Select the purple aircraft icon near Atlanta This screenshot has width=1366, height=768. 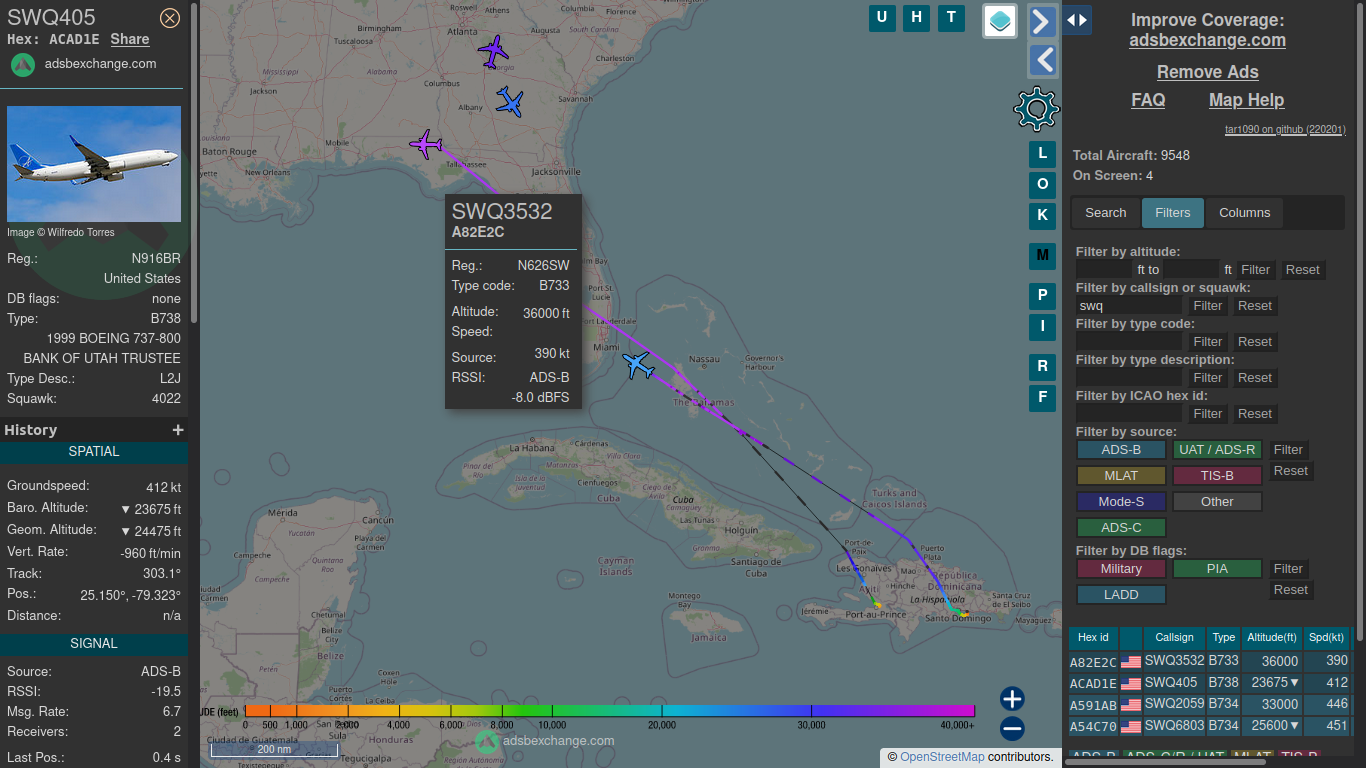pyautogui.click(x=493, y=51)
